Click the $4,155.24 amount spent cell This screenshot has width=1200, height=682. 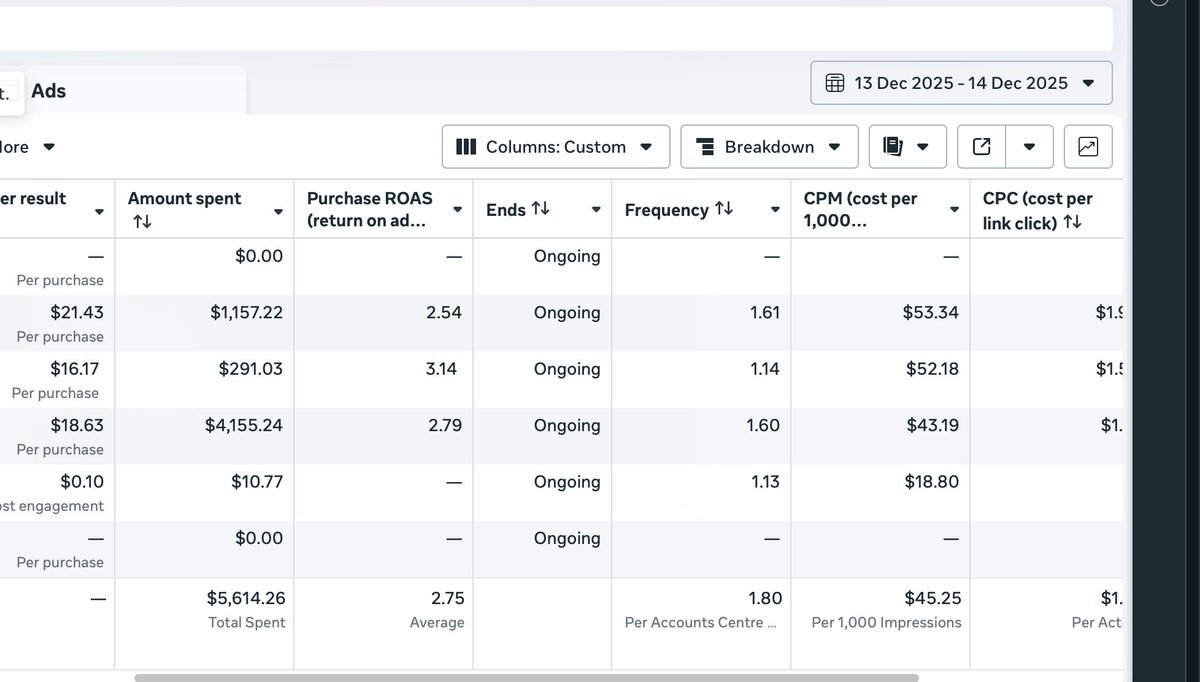[244, 425]
